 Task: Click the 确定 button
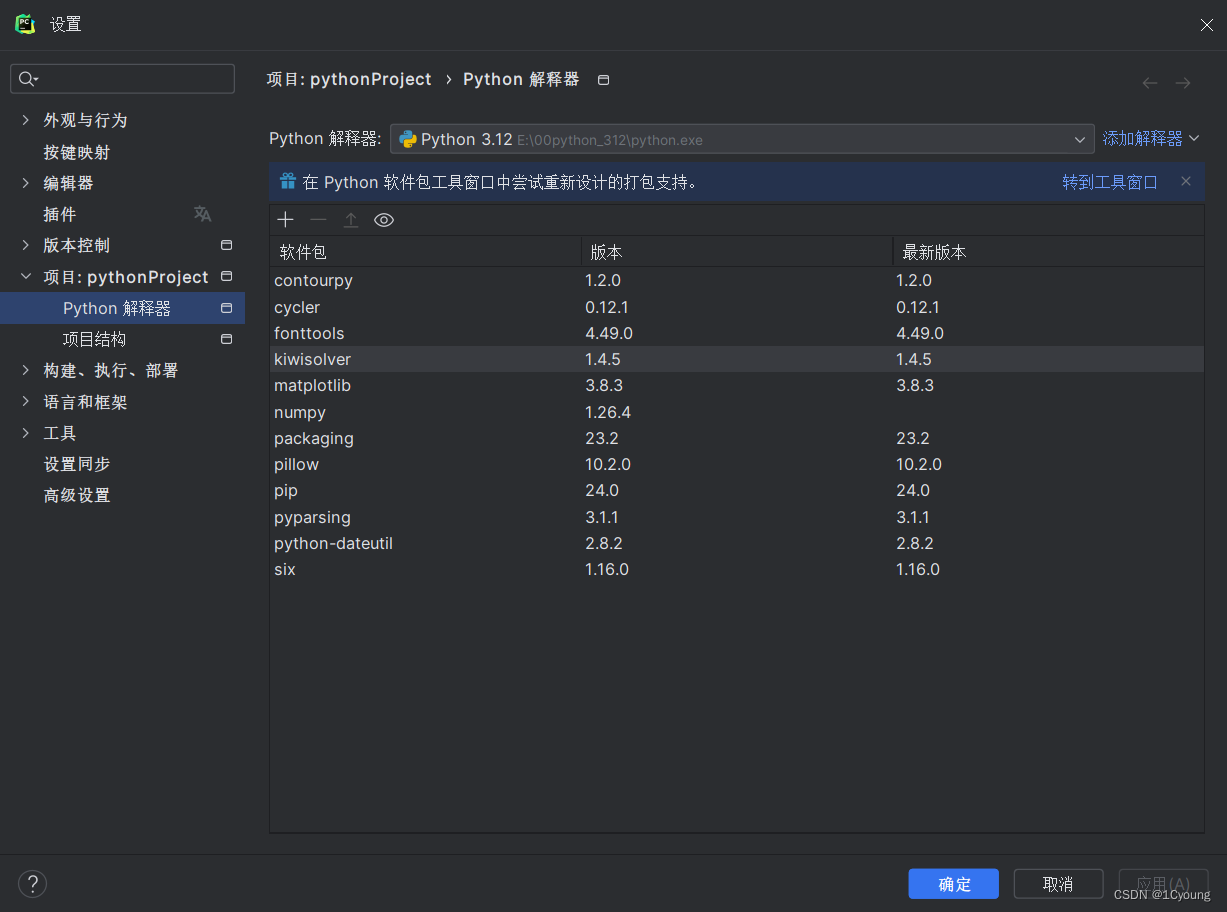pos(954,884)
